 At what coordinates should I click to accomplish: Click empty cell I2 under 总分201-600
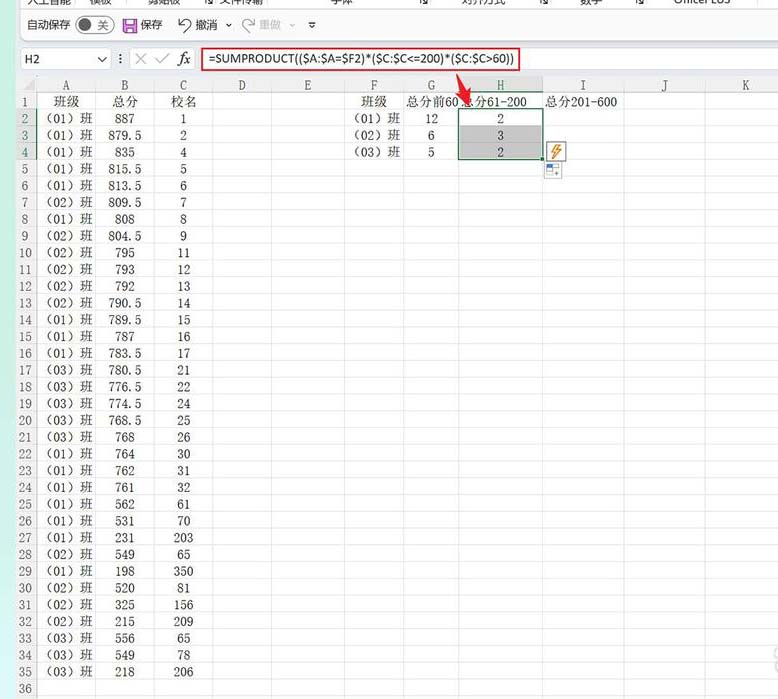click(x=584, y=119)
